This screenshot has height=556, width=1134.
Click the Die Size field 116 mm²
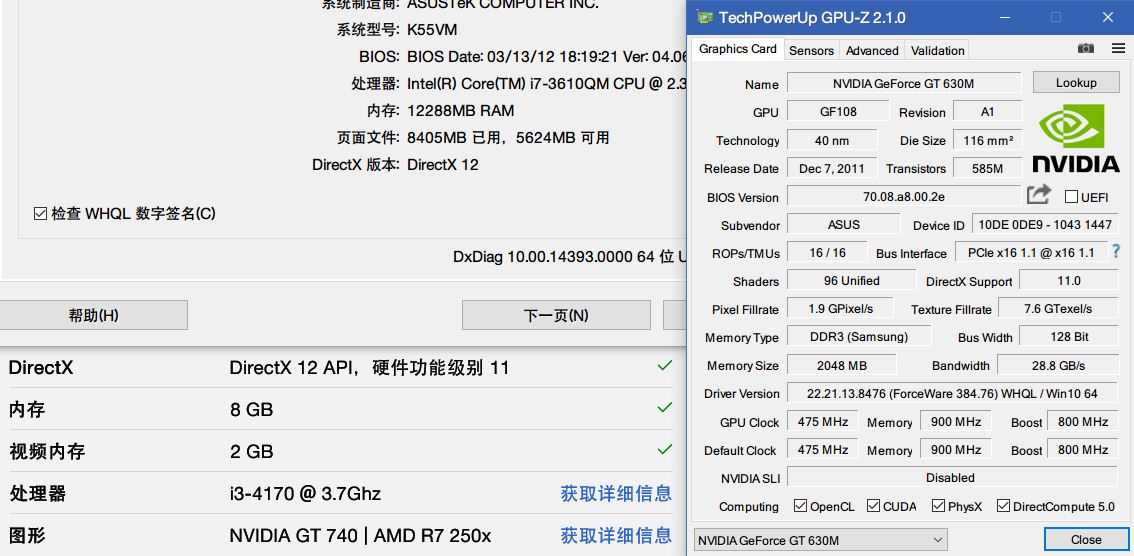tap(987, 140)
